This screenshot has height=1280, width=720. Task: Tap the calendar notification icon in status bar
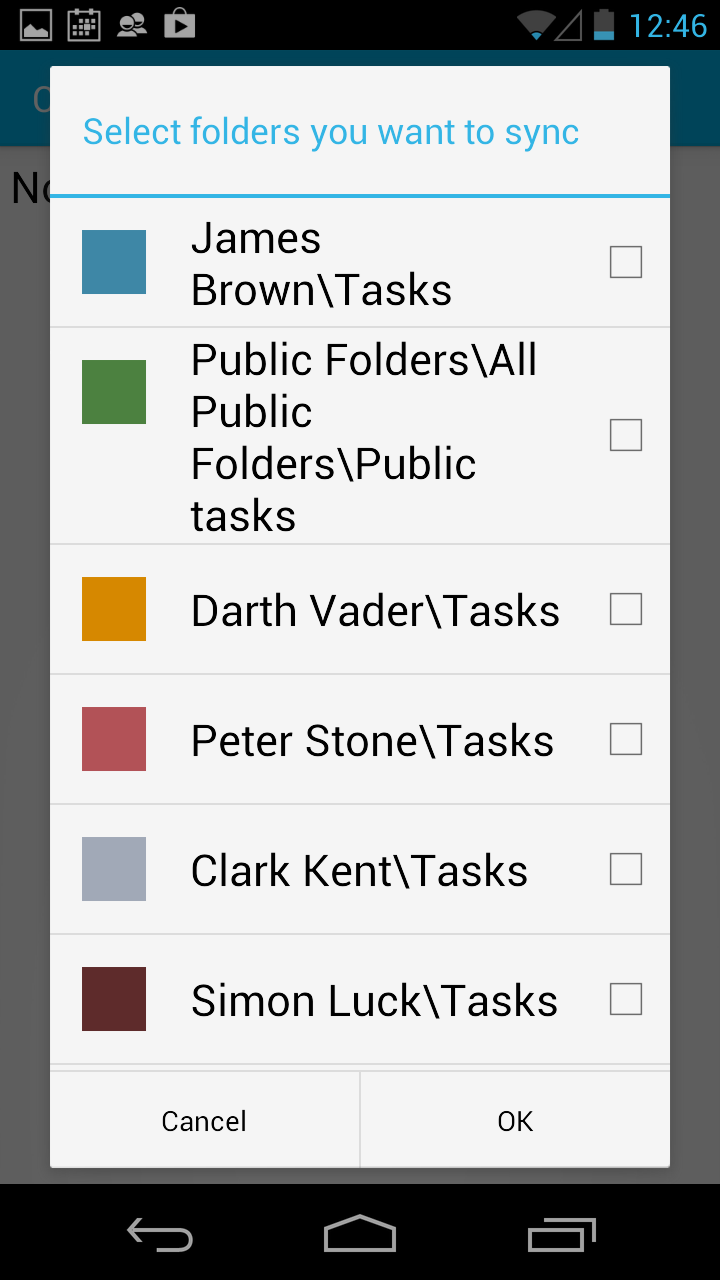tap(84, 24)
